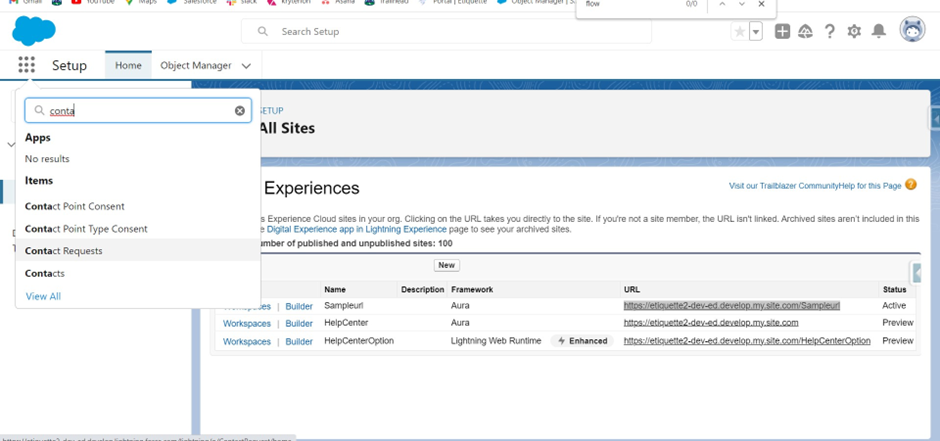940x441 pixels.
Task: Open Workspaces for HelpCenterOption site
Action: [246, 342]
